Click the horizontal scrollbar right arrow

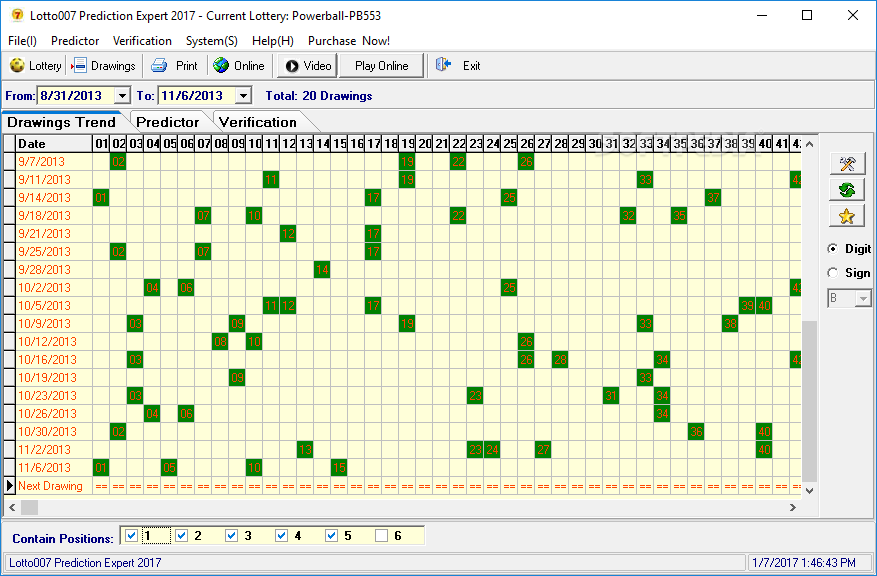793,507
